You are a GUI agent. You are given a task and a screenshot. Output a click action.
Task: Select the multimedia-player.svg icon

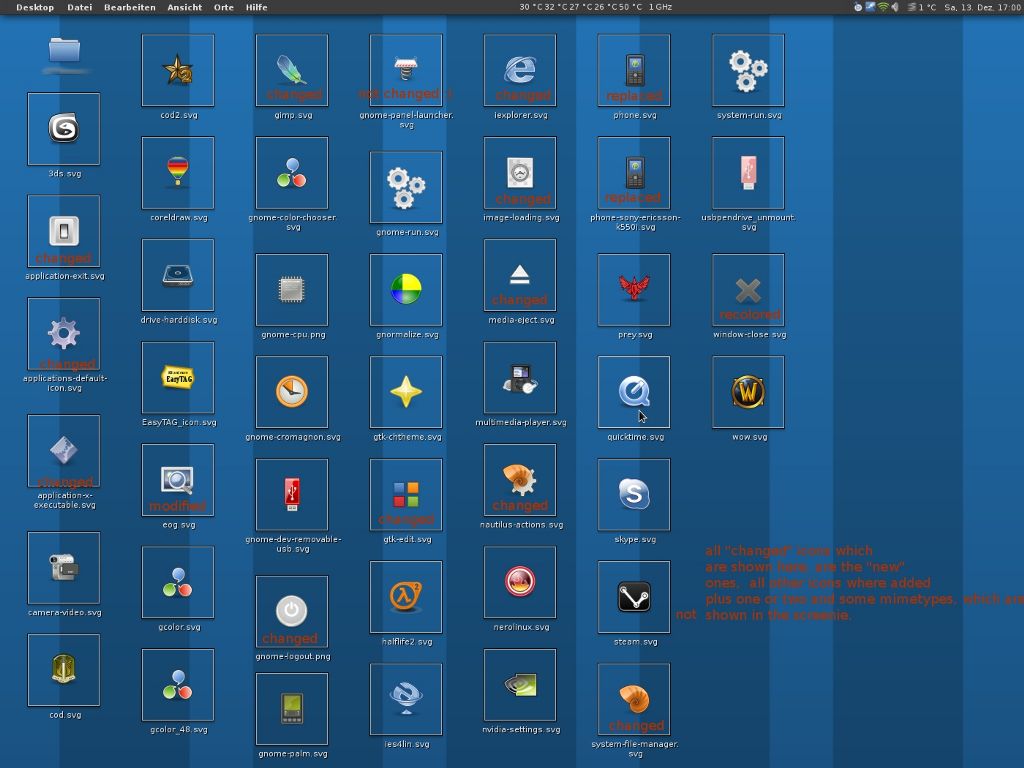(520, 377)
